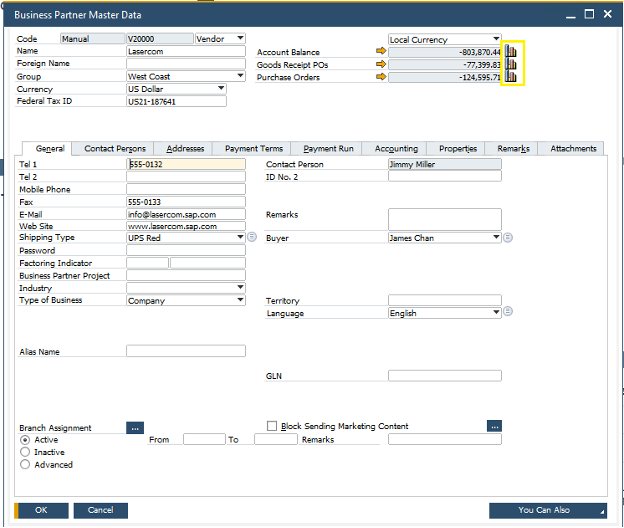
Task: Expand the Group dropdown showing West Coast
Action: 240,76
